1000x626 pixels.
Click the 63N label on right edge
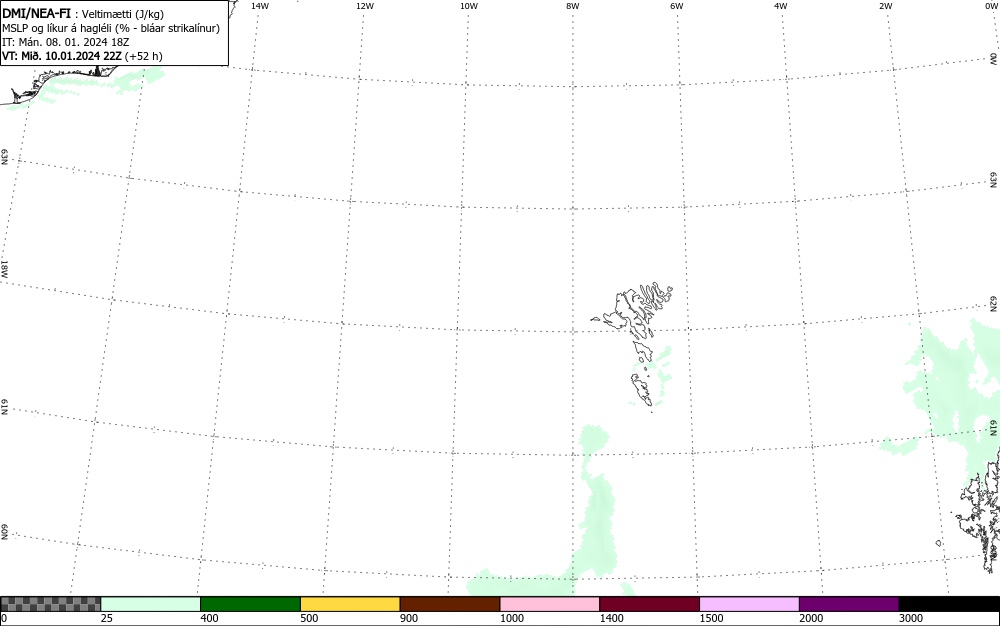994,180
